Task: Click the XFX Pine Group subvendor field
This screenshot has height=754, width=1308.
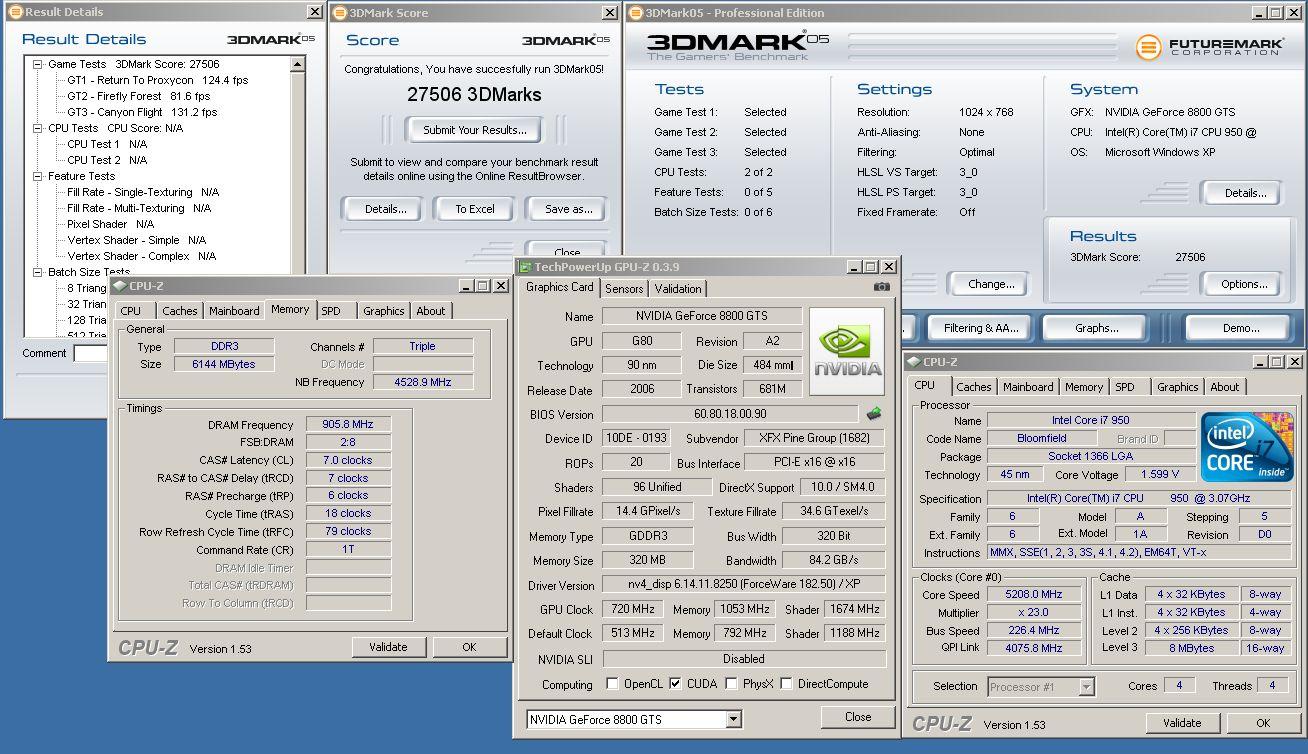Action: point(813,438)
